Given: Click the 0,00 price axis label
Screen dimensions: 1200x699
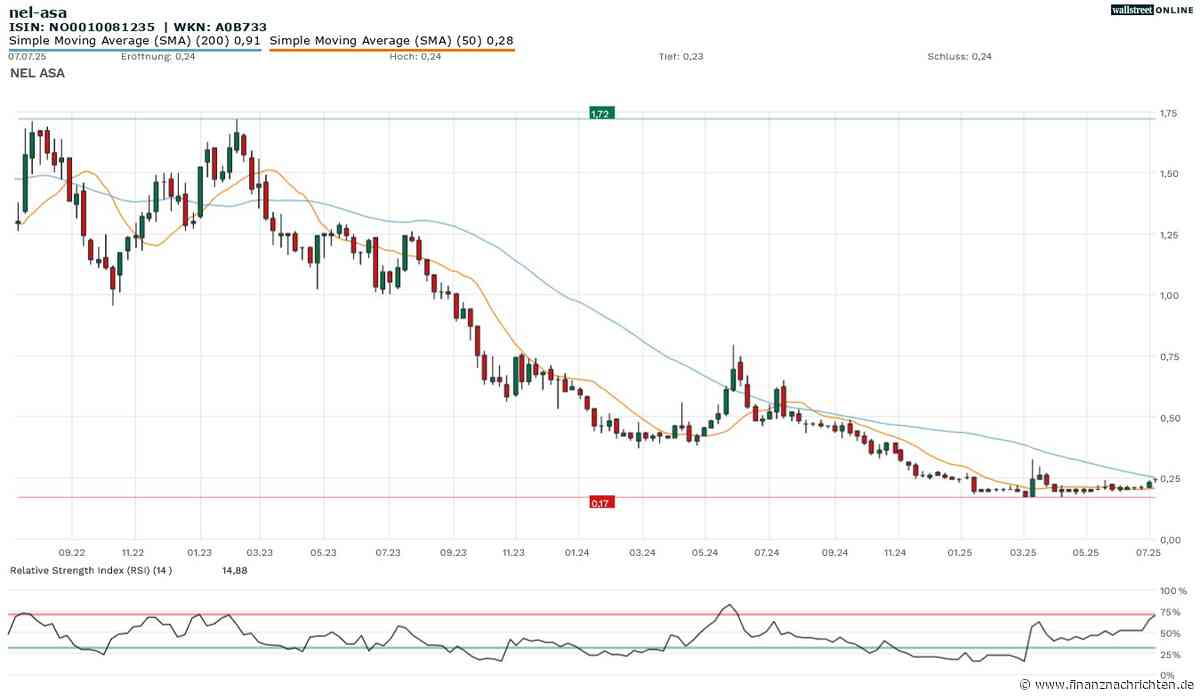Looking at the screenshot, I should (1170, 540).
